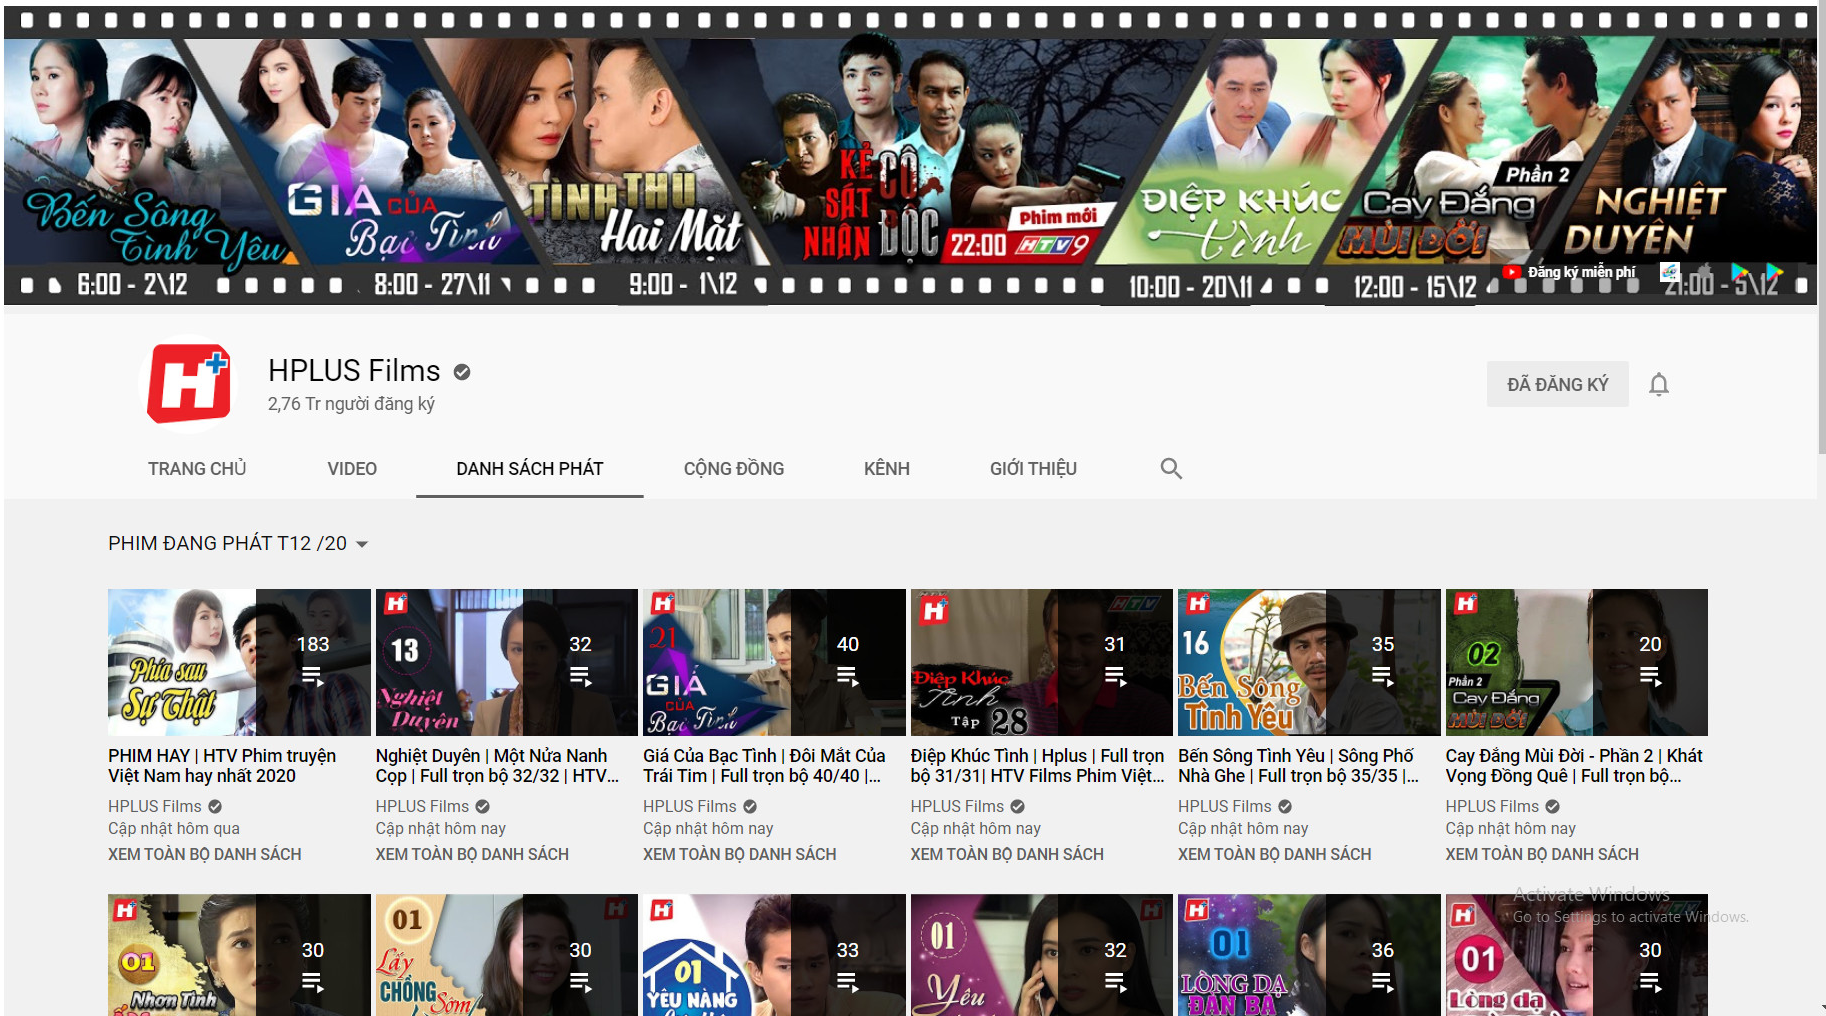
Task: Click the HPLUS Films channel logo avatar
Action: pos(189,385)
